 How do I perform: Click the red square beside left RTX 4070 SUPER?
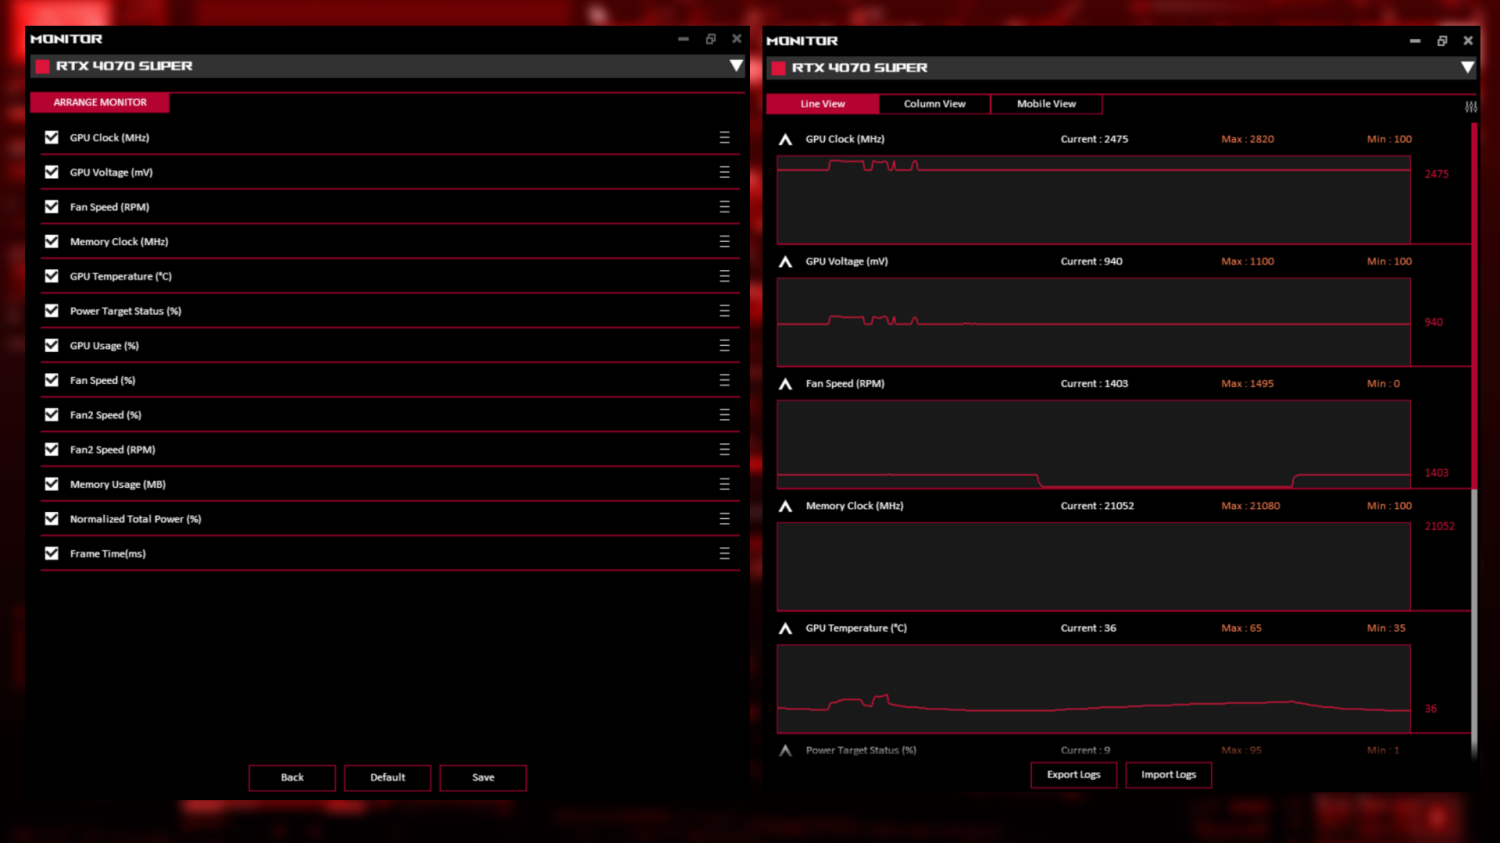(x=42, y=67)
